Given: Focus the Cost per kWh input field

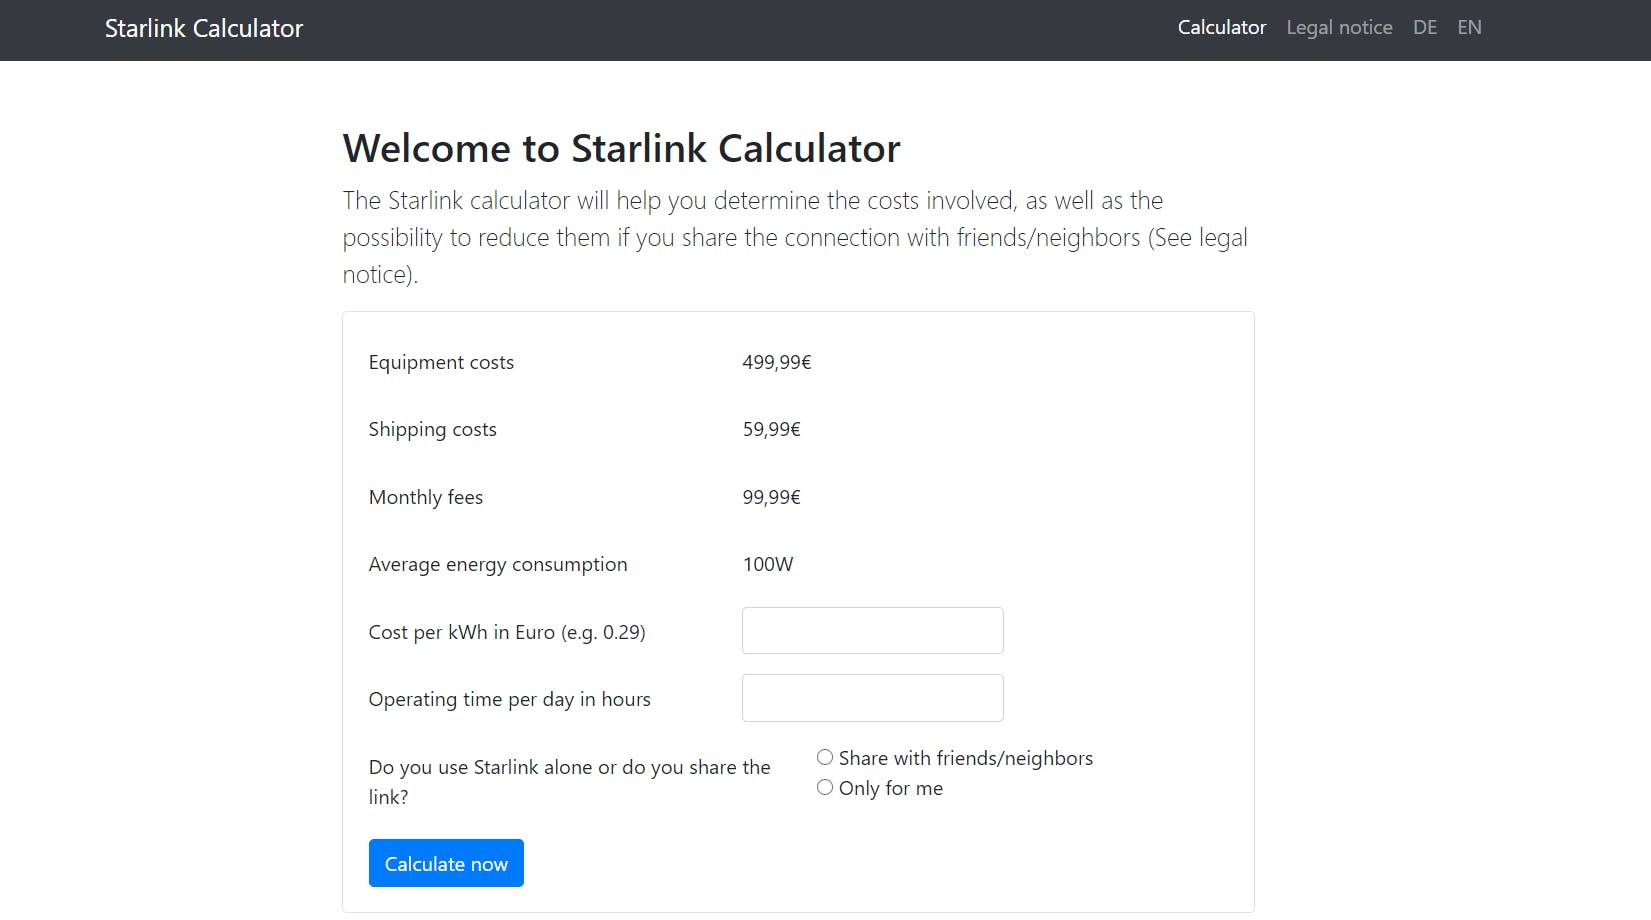Looking at the screenshot, I should 872,631.
